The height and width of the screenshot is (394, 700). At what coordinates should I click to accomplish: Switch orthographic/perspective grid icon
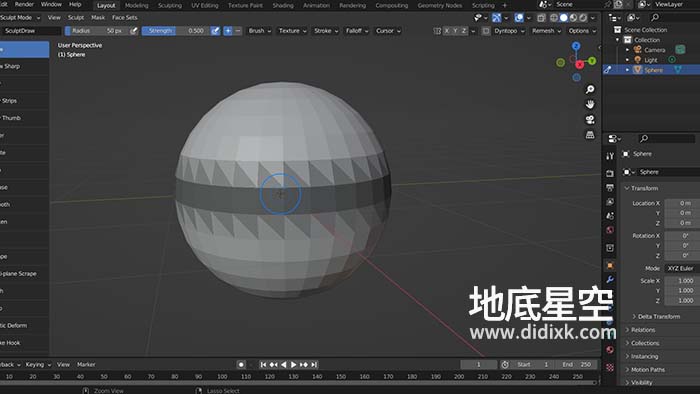(x=590, y=134)
